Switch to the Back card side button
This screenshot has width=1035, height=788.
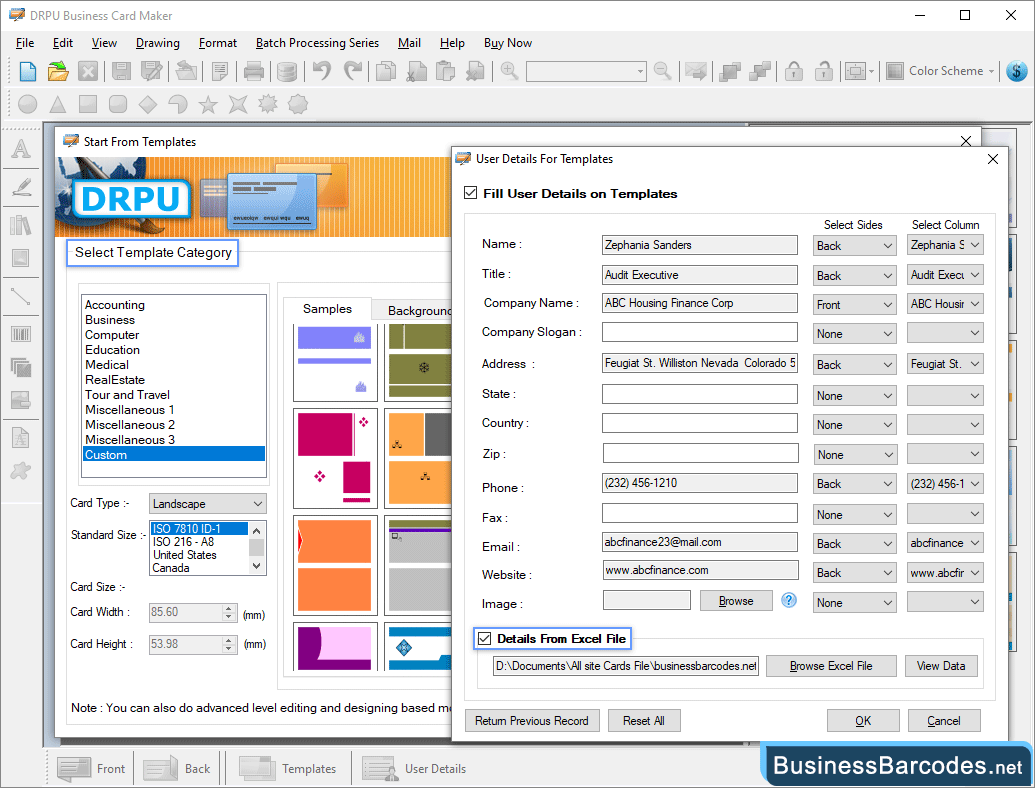[178, 768]
